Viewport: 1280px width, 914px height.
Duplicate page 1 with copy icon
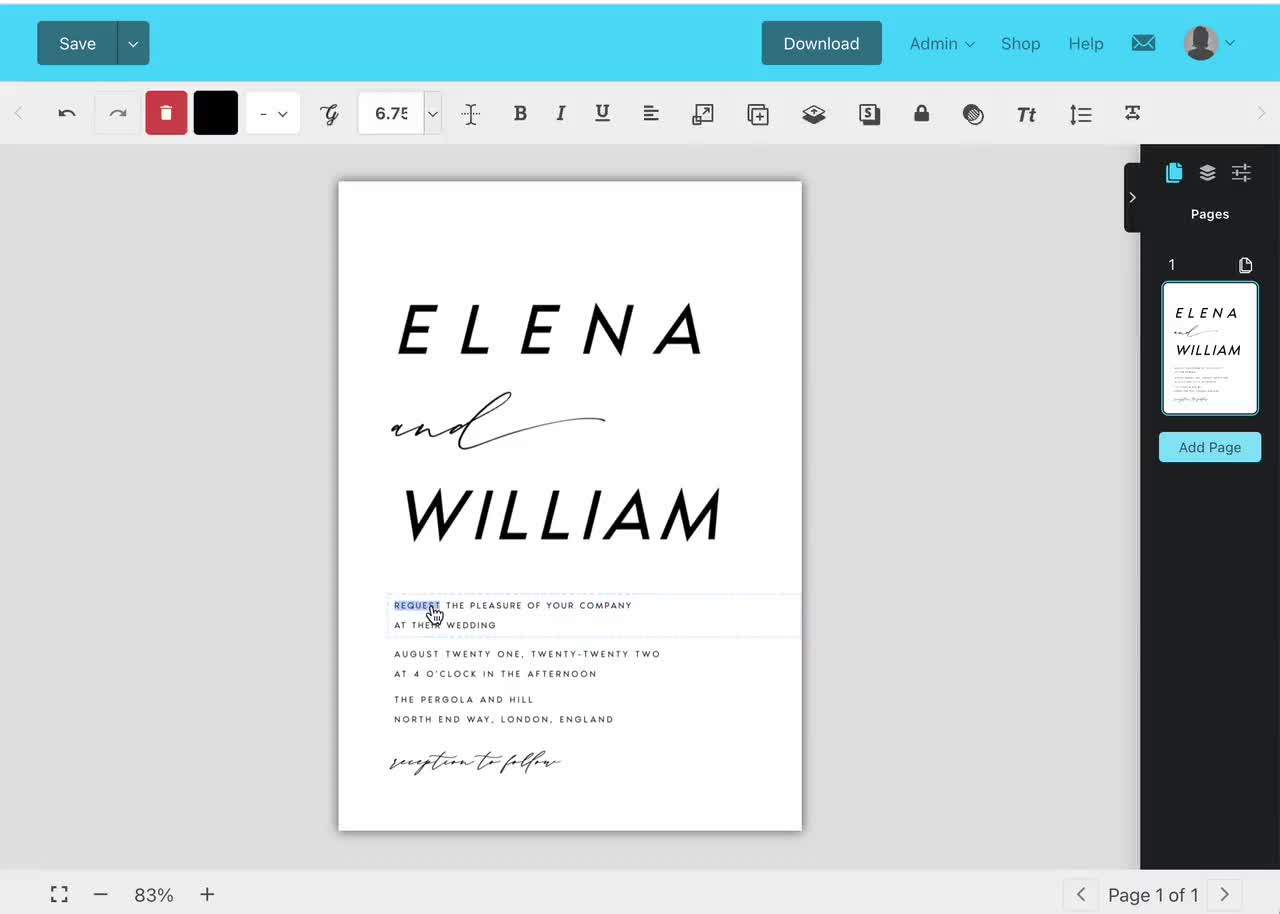(x=1245, y=265)
